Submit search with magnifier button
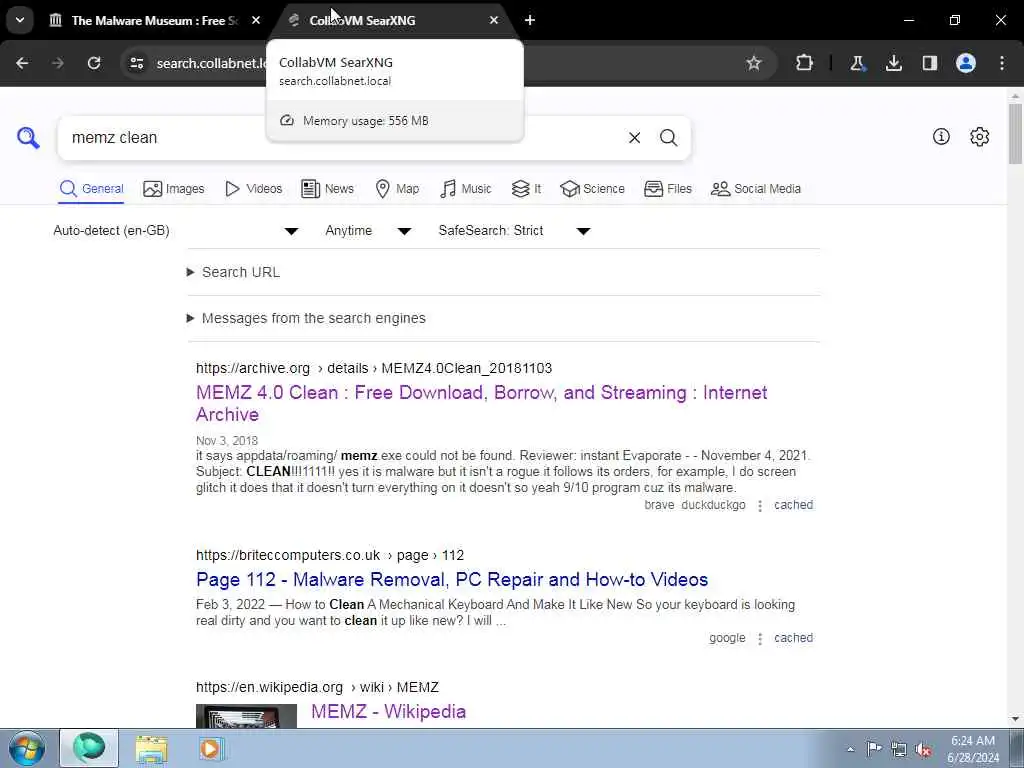 pos(668,138)
